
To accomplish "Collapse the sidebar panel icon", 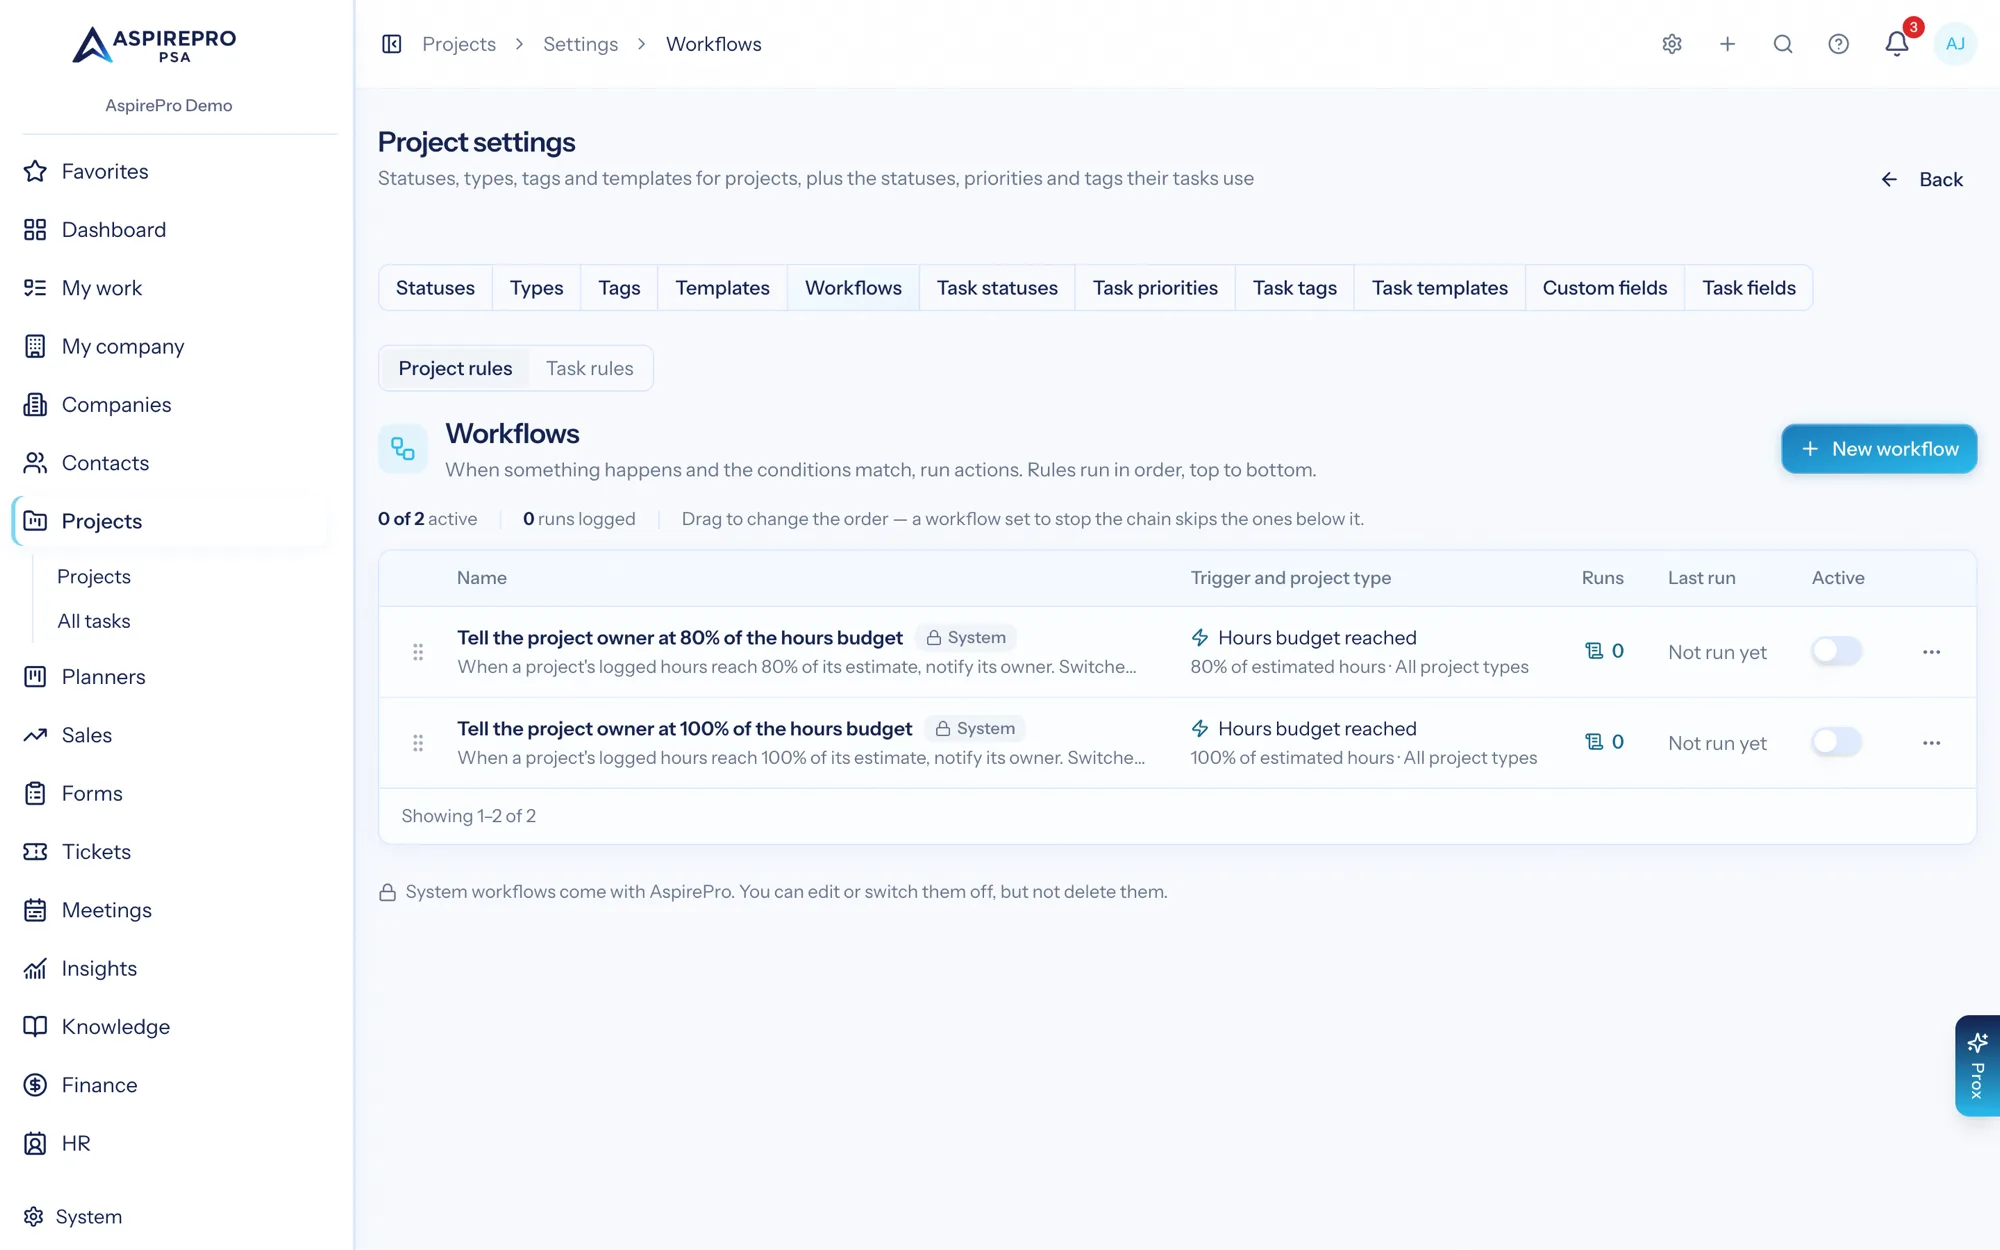I will coord(392,44).
